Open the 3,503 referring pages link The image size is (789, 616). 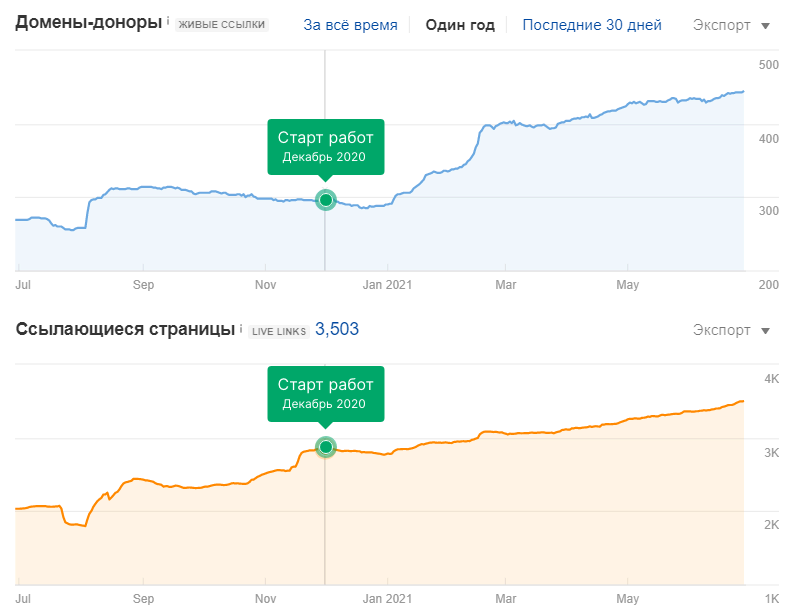click(x=337, y=329)
